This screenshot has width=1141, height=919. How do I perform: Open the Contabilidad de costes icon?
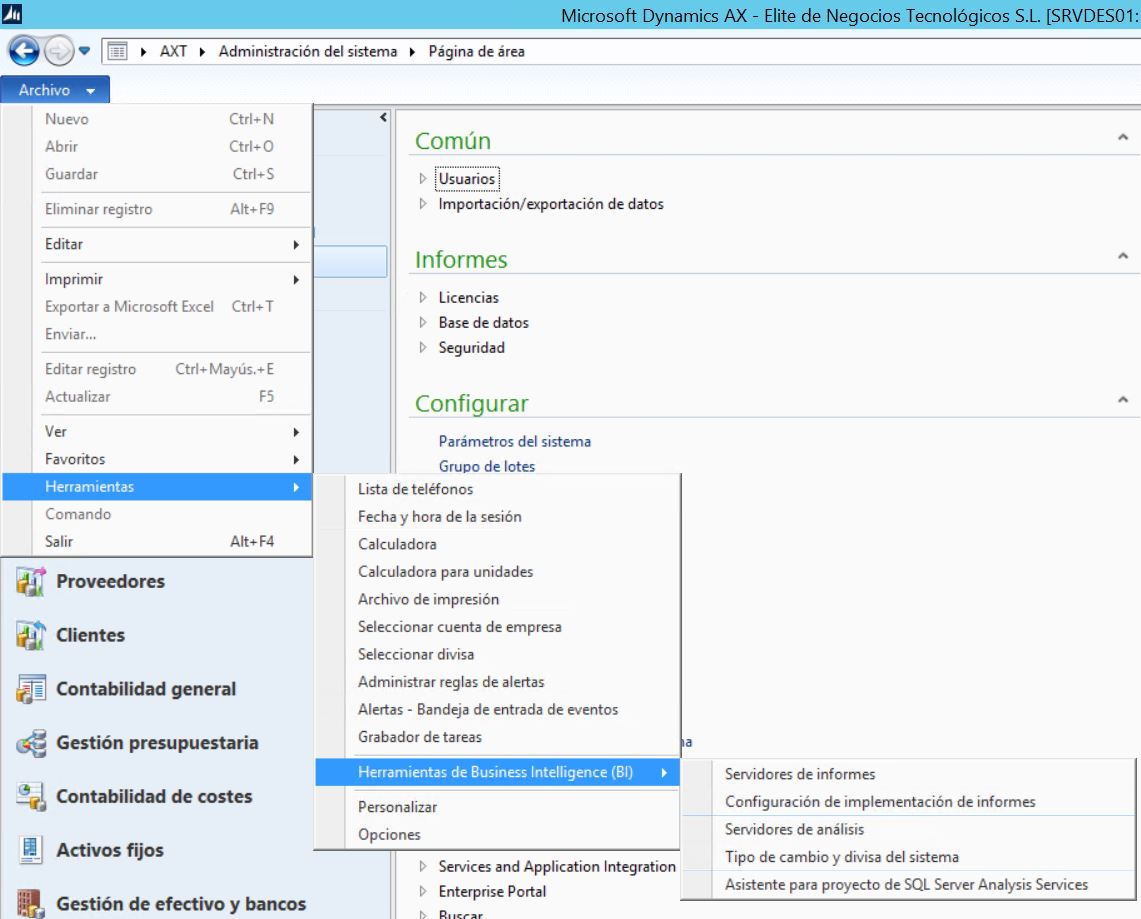tap(31, 797)
